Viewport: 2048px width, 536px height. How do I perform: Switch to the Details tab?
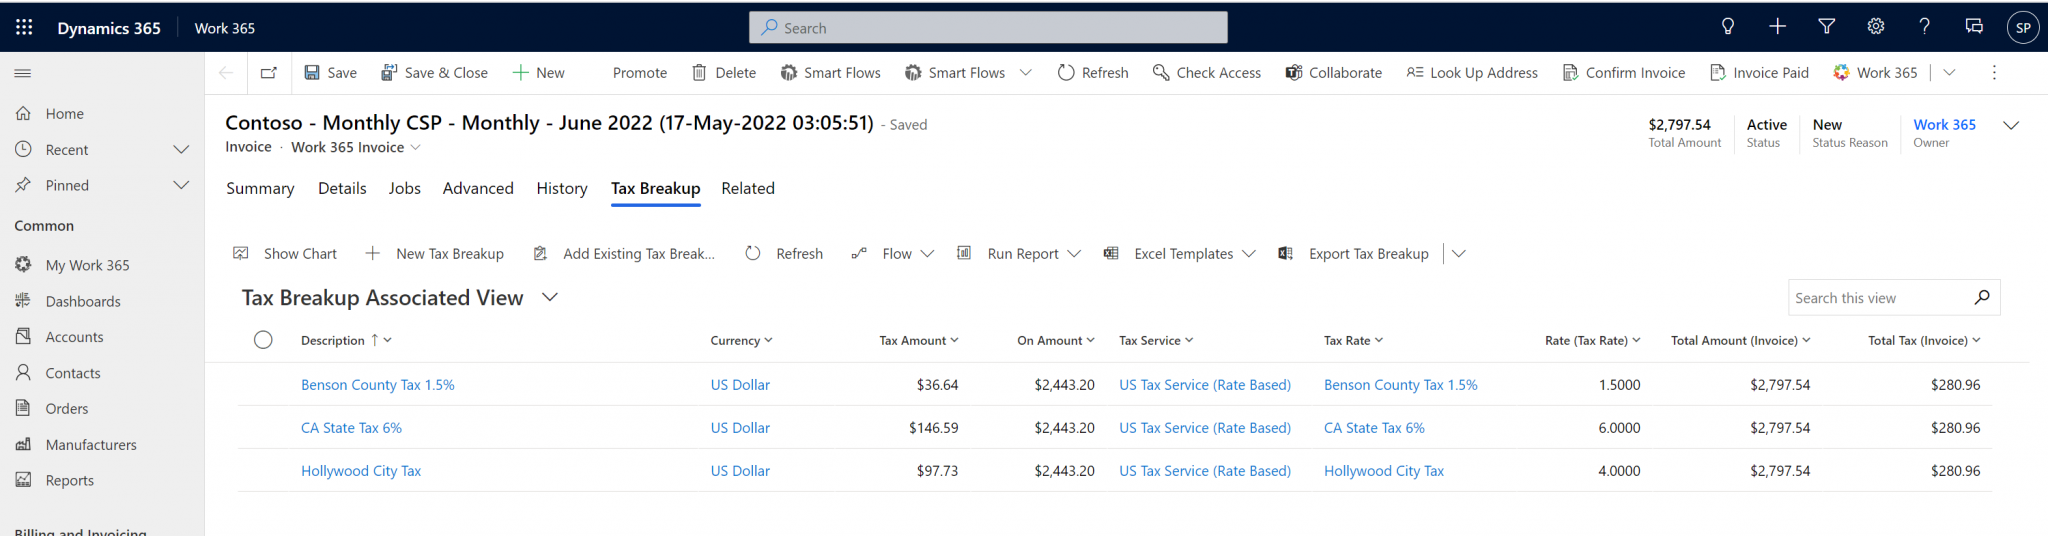click(x=342, y=188)
